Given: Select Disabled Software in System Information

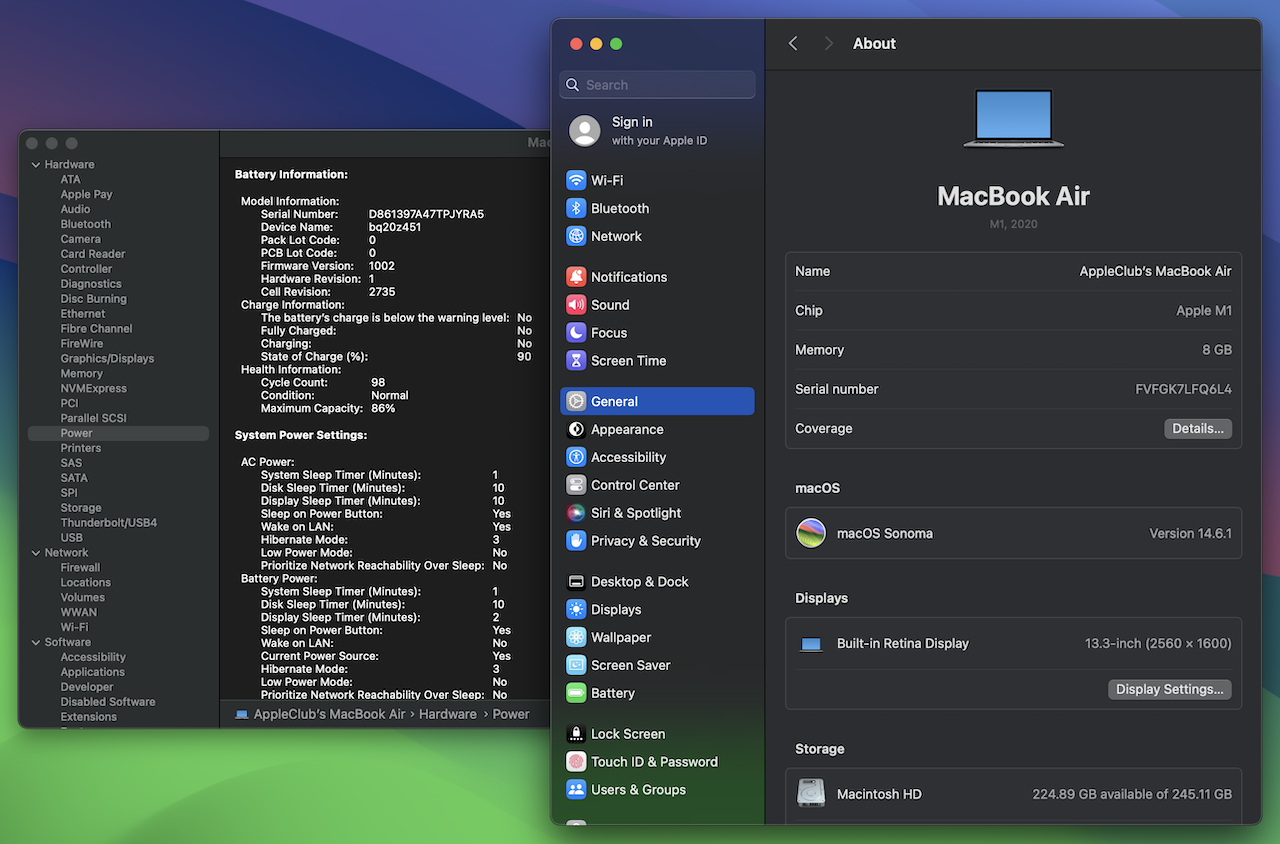Looking at the screenshot, I should pos(108,702).
